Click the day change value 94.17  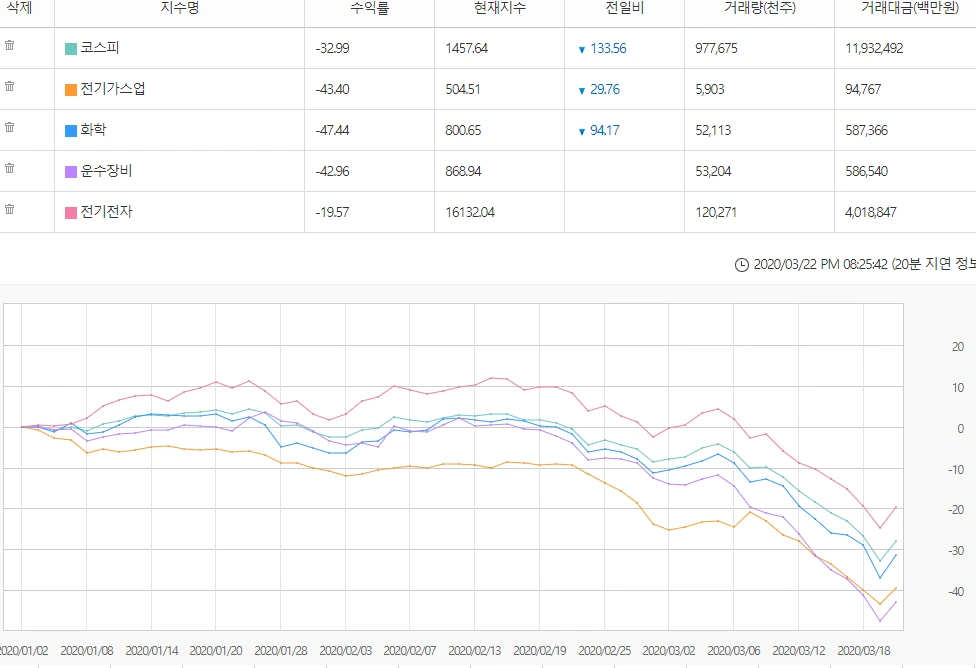pos(605,131)
